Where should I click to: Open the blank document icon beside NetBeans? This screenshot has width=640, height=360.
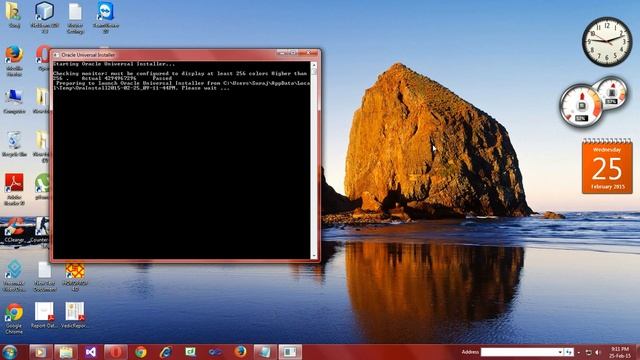(75, 17)
